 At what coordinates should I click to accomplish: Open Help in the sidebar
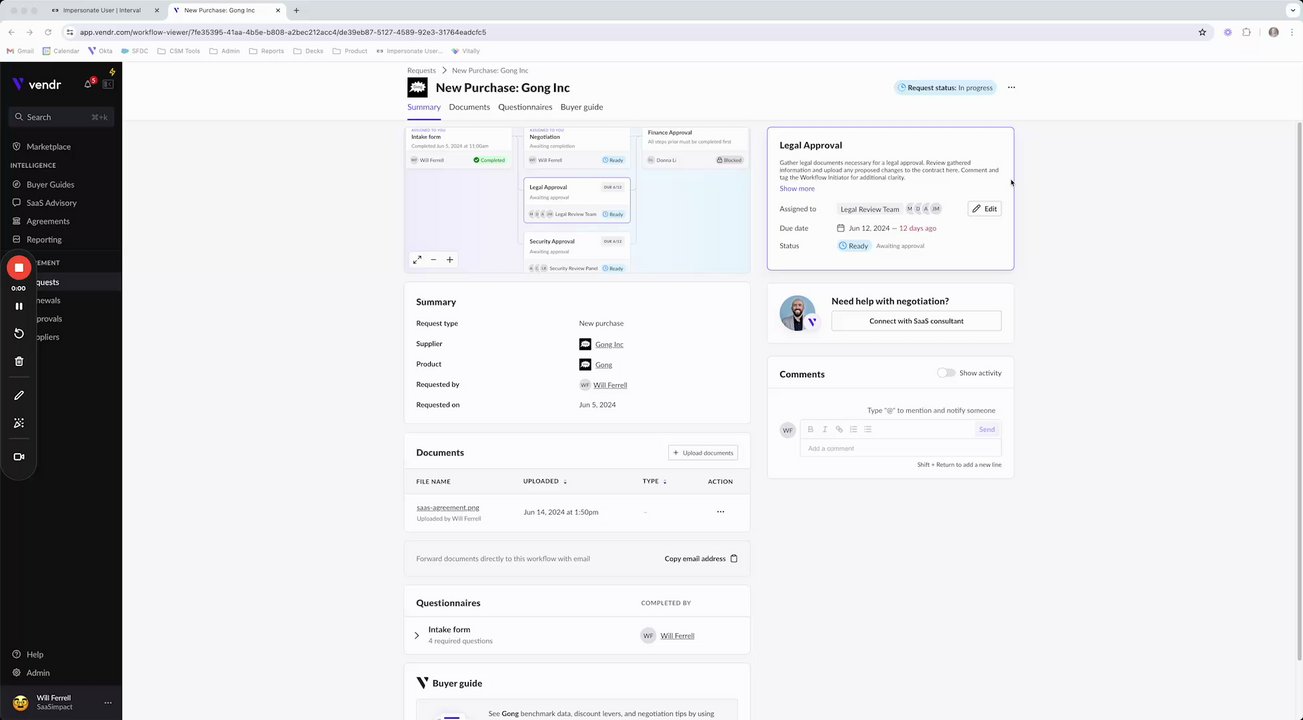pos(34,654)
